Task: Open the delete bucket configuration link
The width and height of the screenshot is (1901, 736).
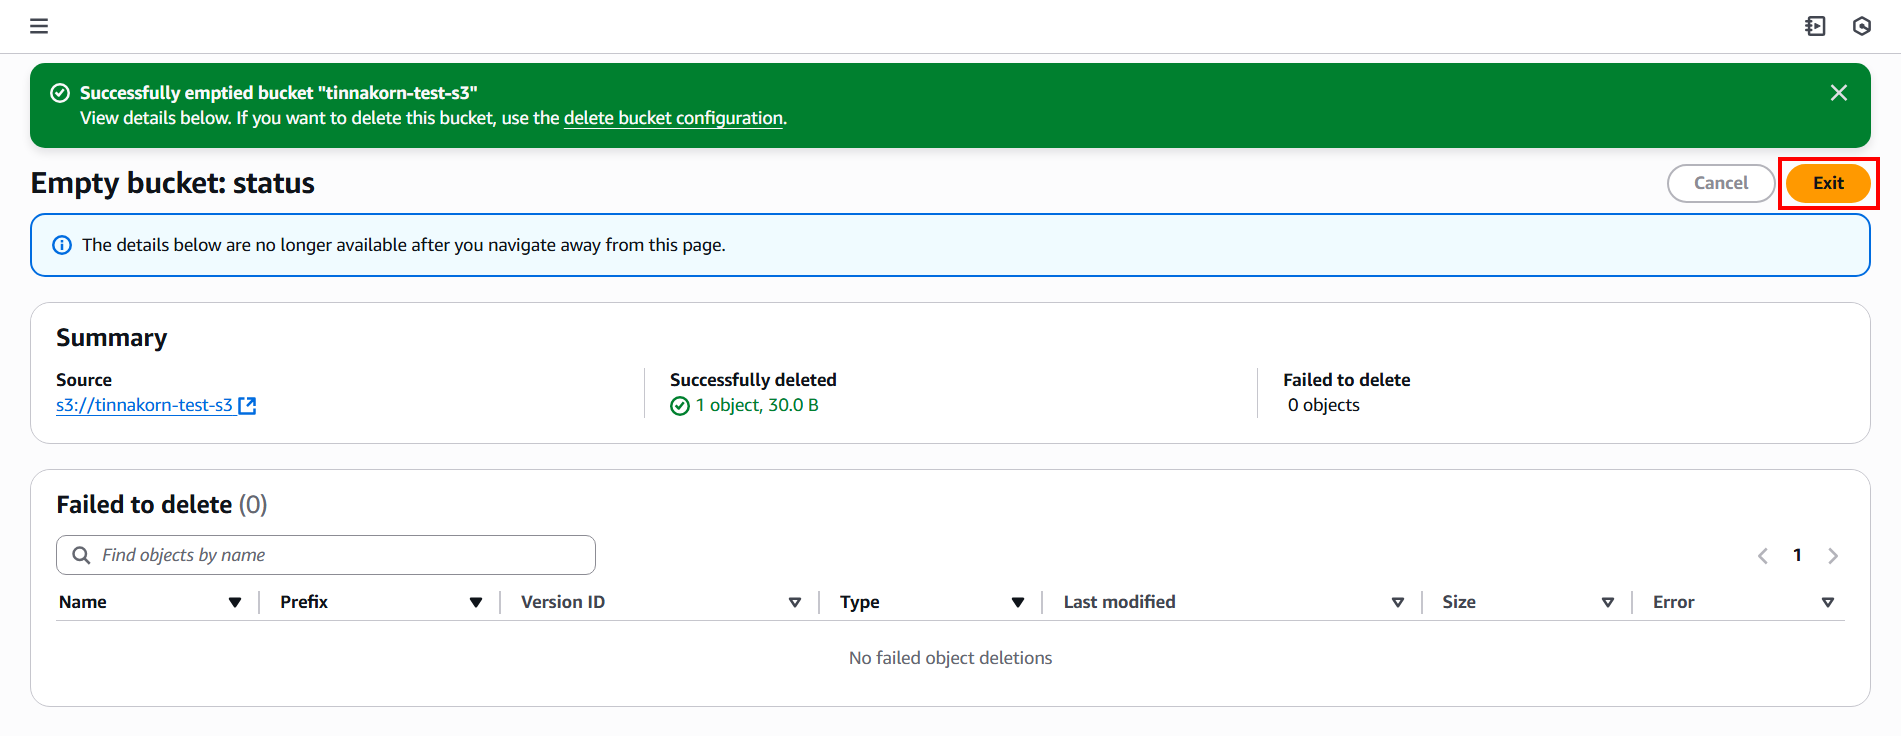Action: pos(673,118)
